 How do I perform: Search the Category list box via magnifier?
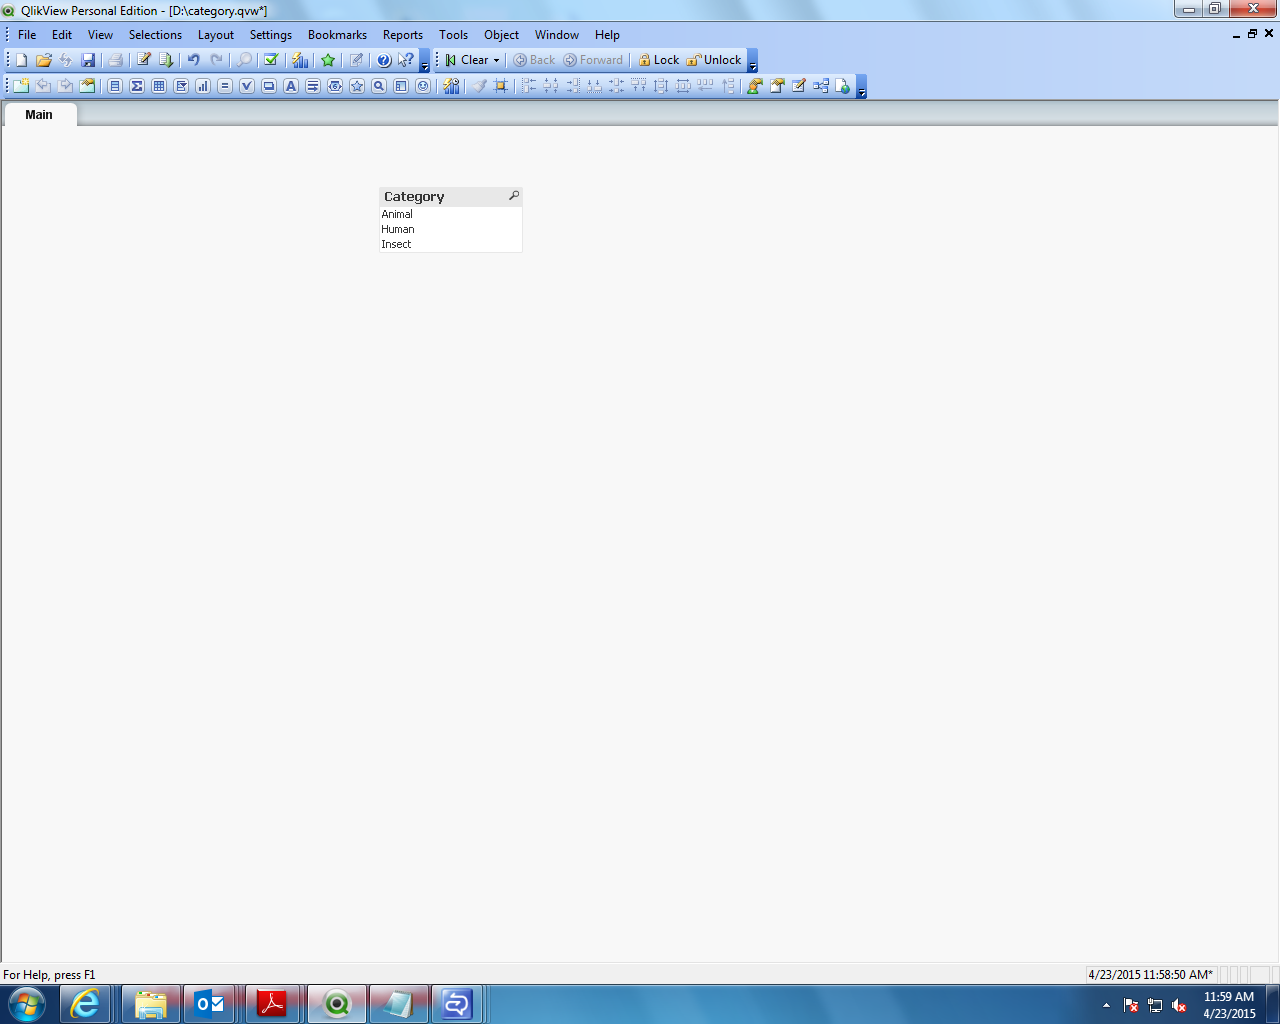[x=514, y=196]
